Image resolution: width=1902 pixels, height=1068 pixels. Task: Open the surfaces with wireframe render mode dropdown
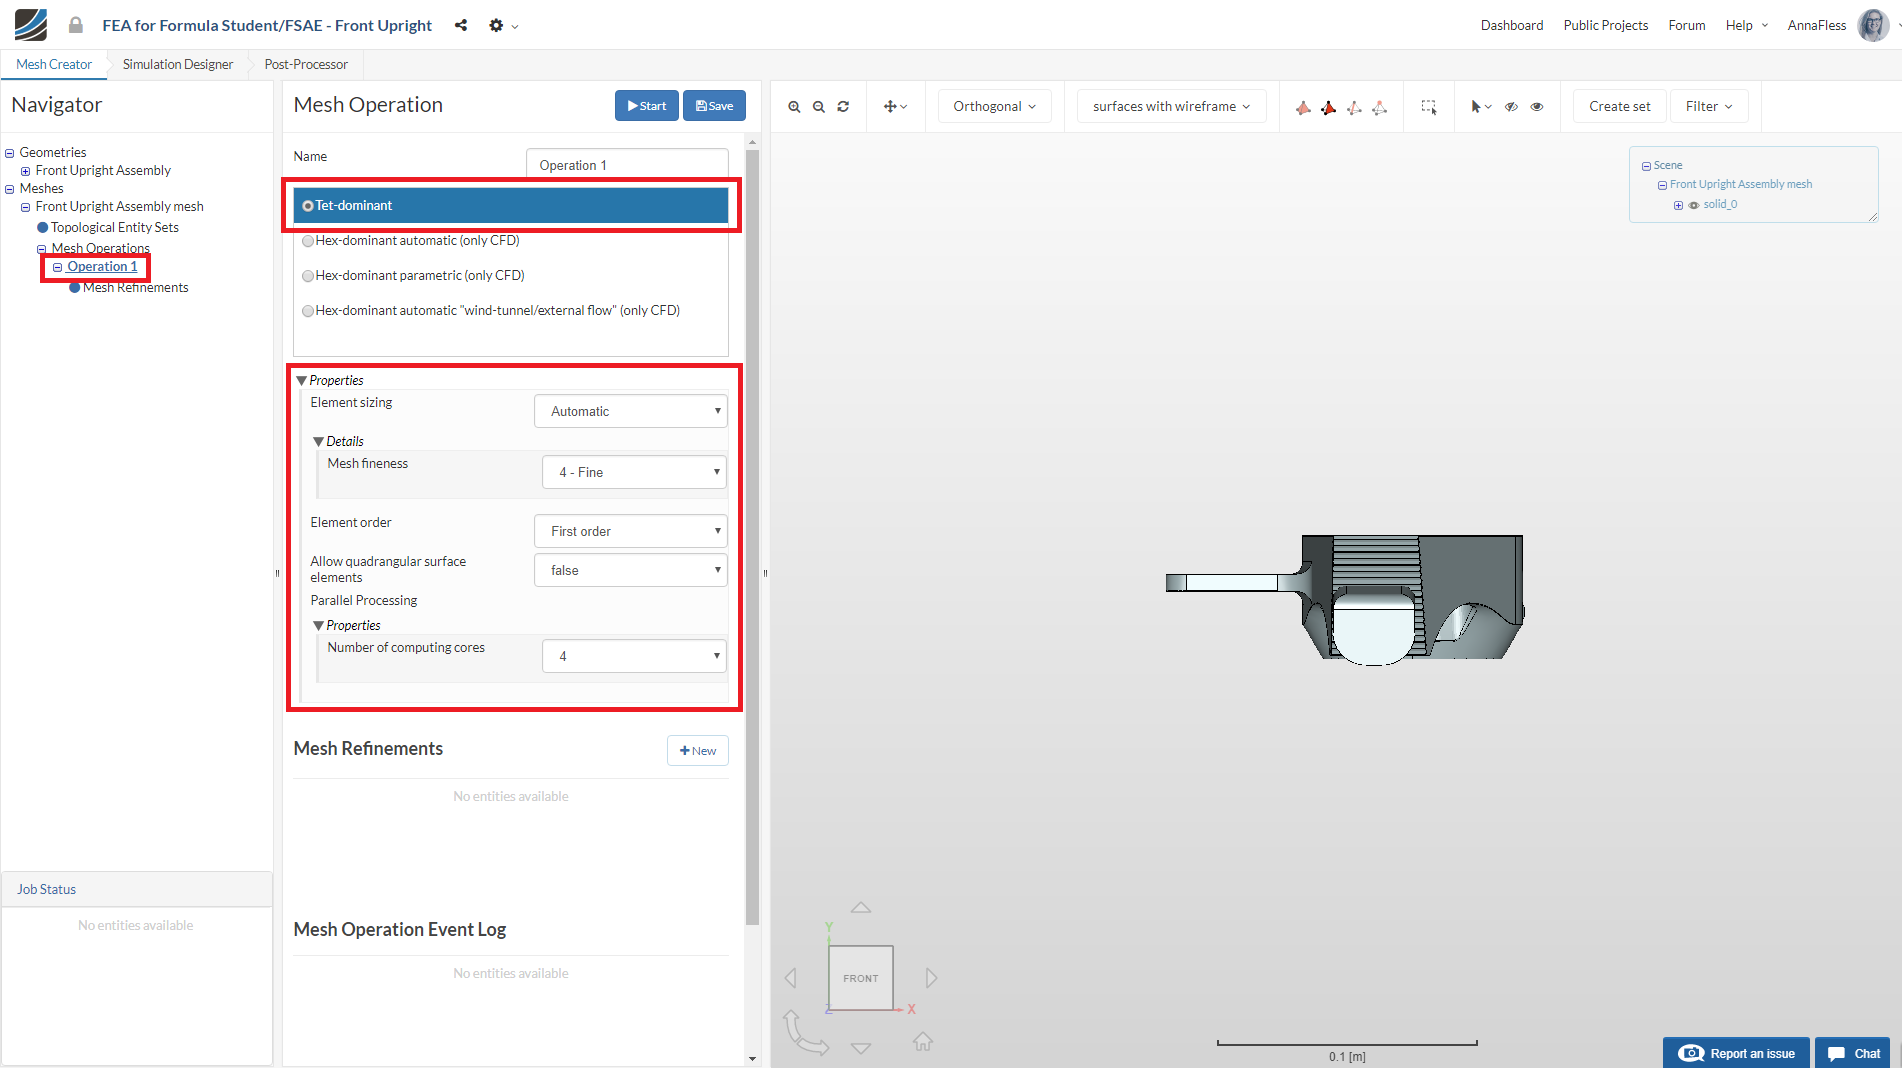pyautogui.click(x=1171, y=107)
